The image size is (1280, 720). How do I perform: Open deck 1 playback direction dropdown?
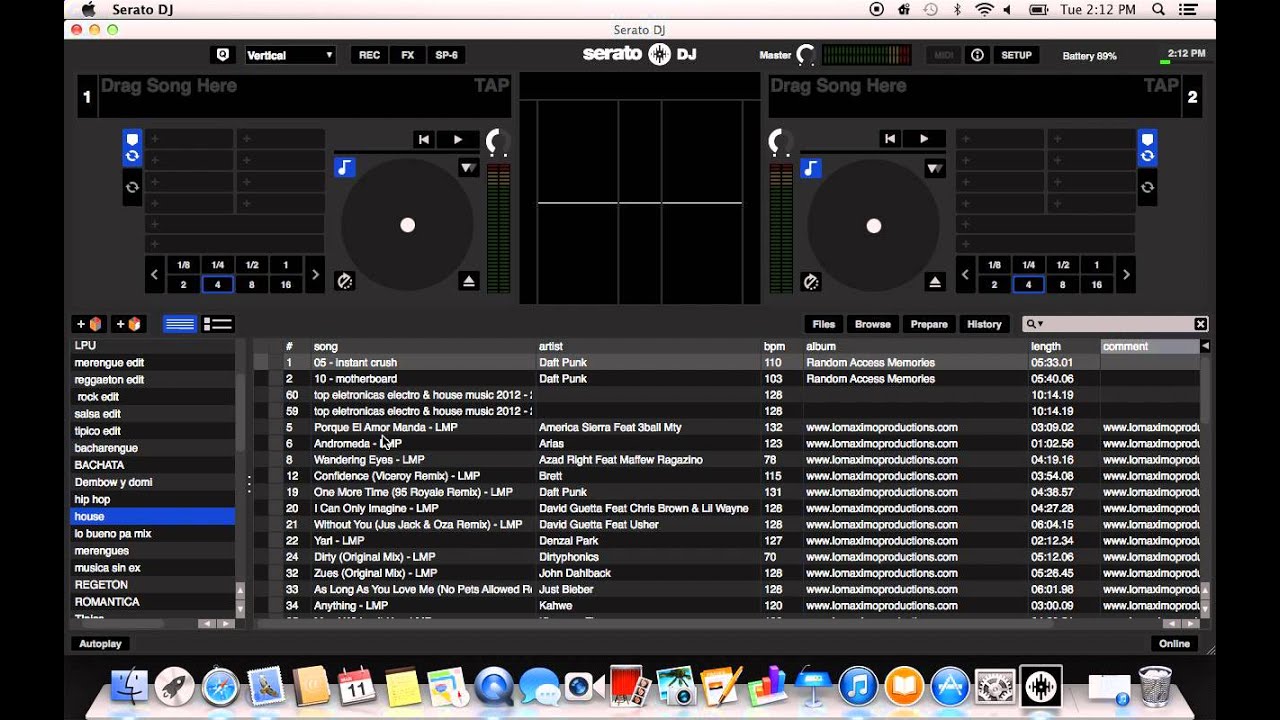click(468, 168)
